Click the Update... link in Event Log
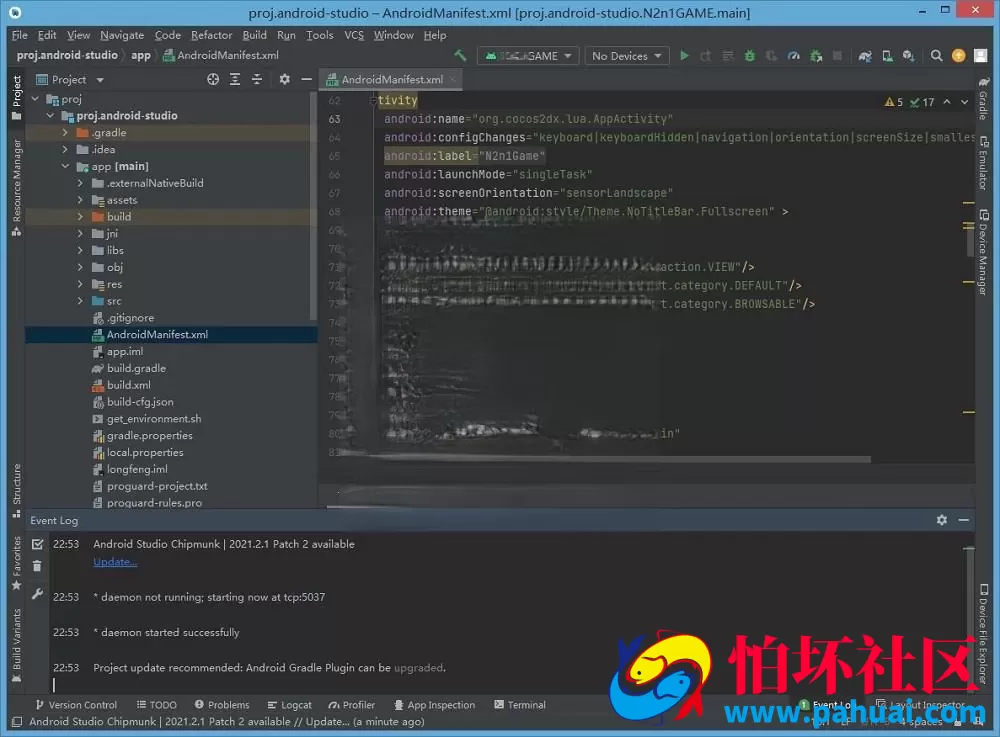 (115, 562)
